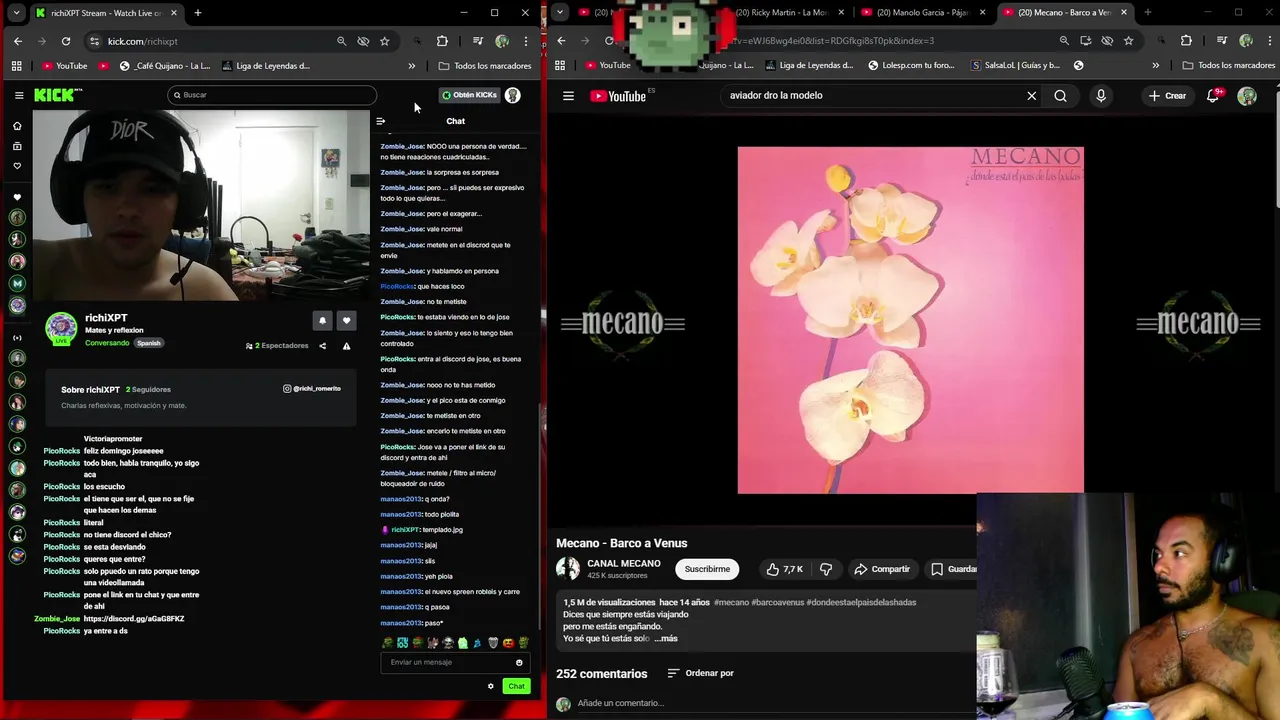1280x720 pixels.
Task: Click the Kick sidebar home icon
Action: (x=17, y=126)
